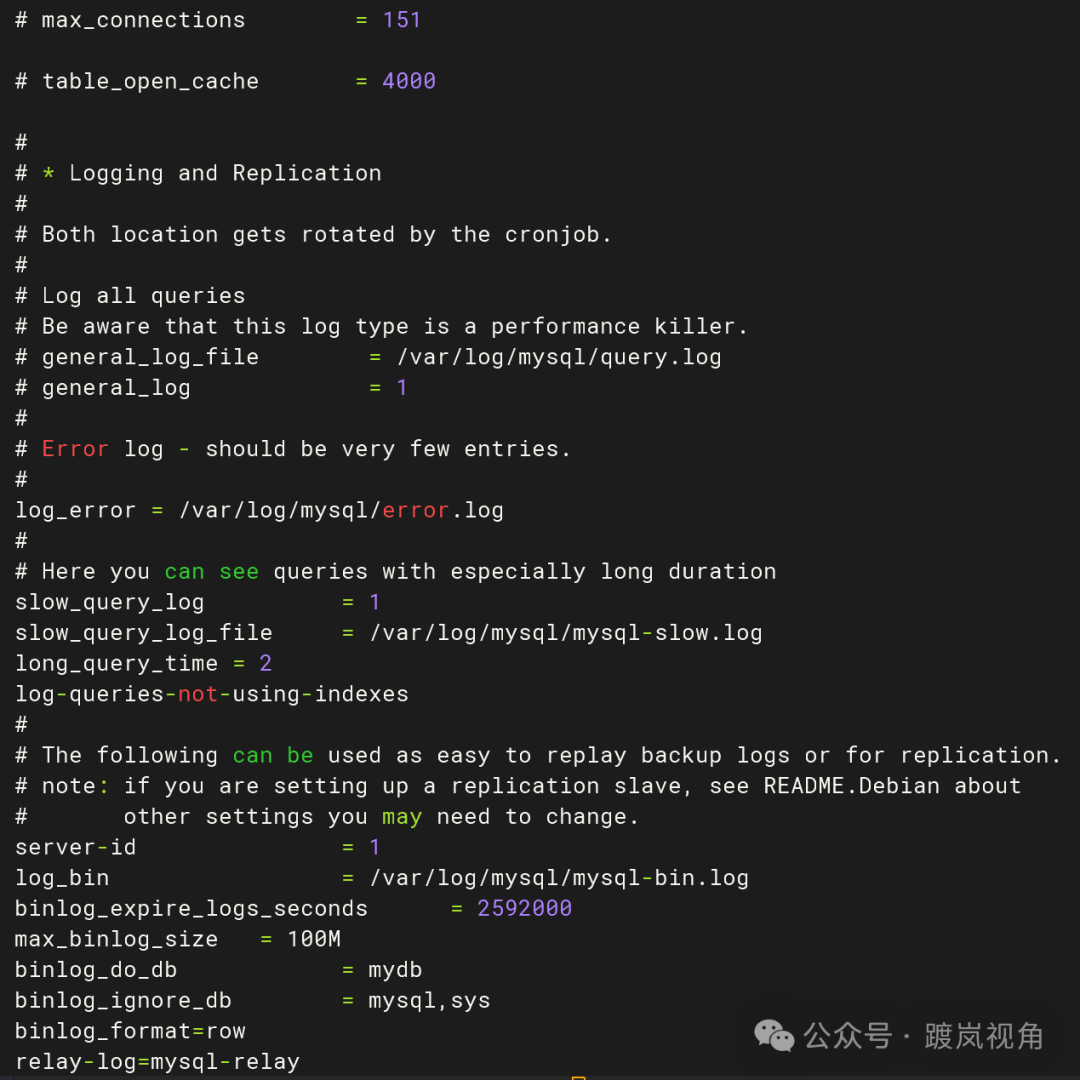Click the max_binlog_size value 100M
Screen dimensions: 1080x1080
click(314, 939)
